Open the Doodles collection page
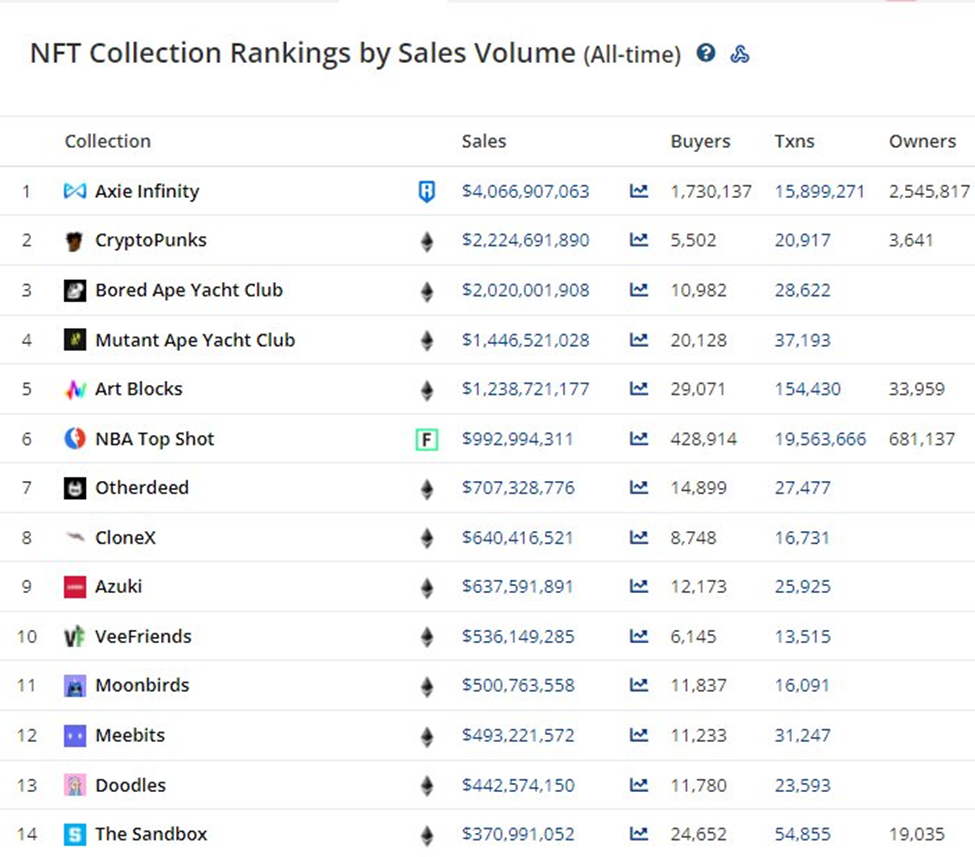Viewport: 975px width, 857px height. (130, 785)
